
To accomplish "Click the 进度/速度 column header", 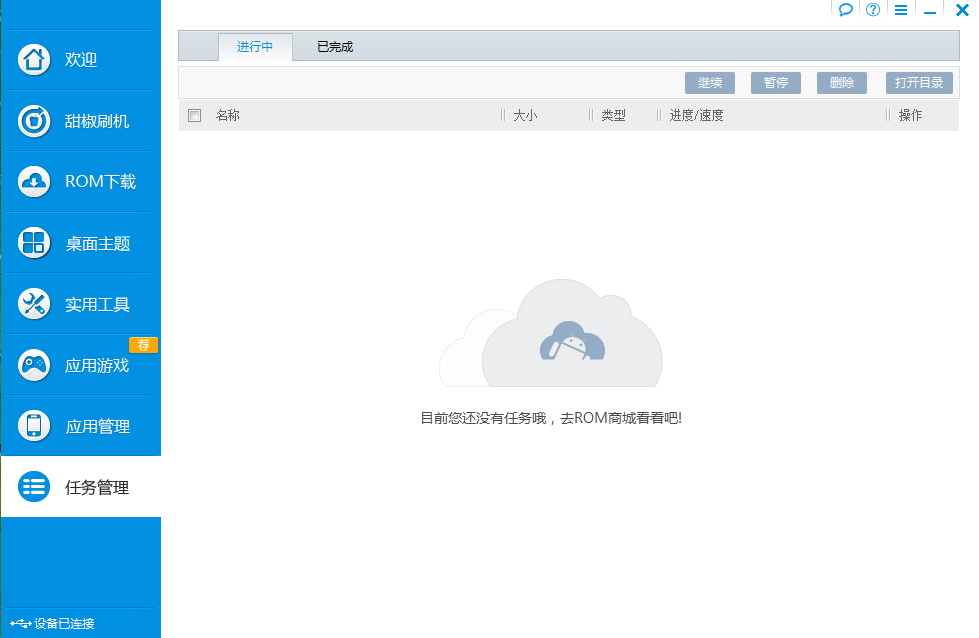I will [696, 115].
